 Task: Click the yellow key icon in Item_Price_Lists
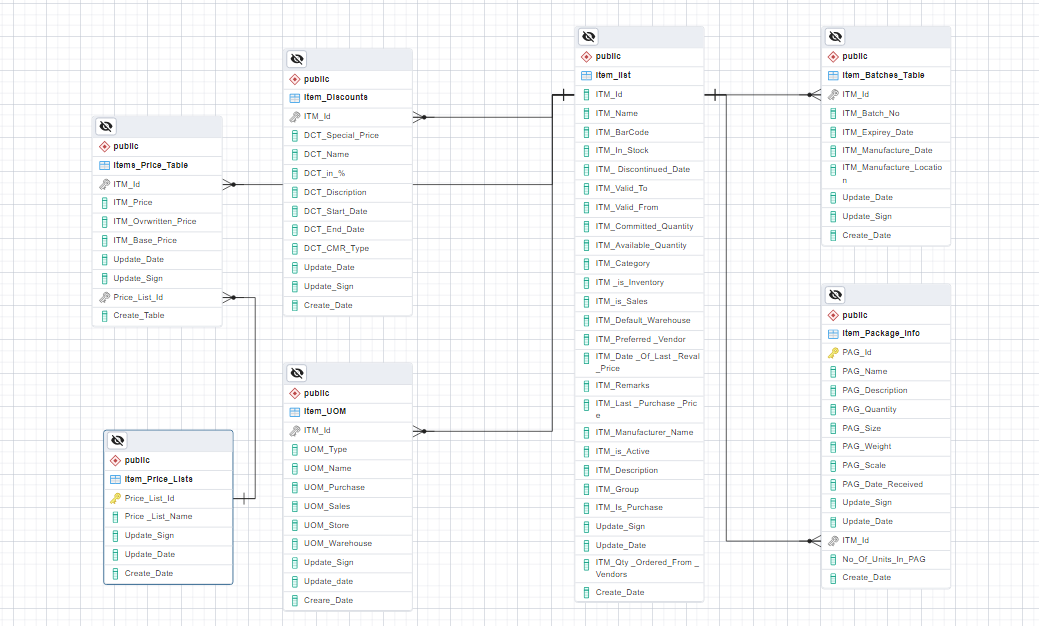coord(115,498)
